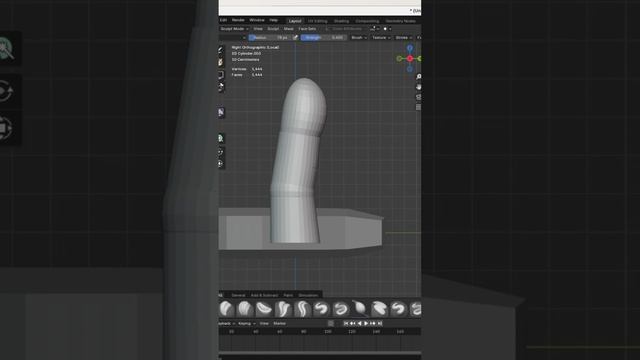This screenshot has height=360, width=640.
Task: Select the third brush thumbnail in the shelf
Action: 264,309
